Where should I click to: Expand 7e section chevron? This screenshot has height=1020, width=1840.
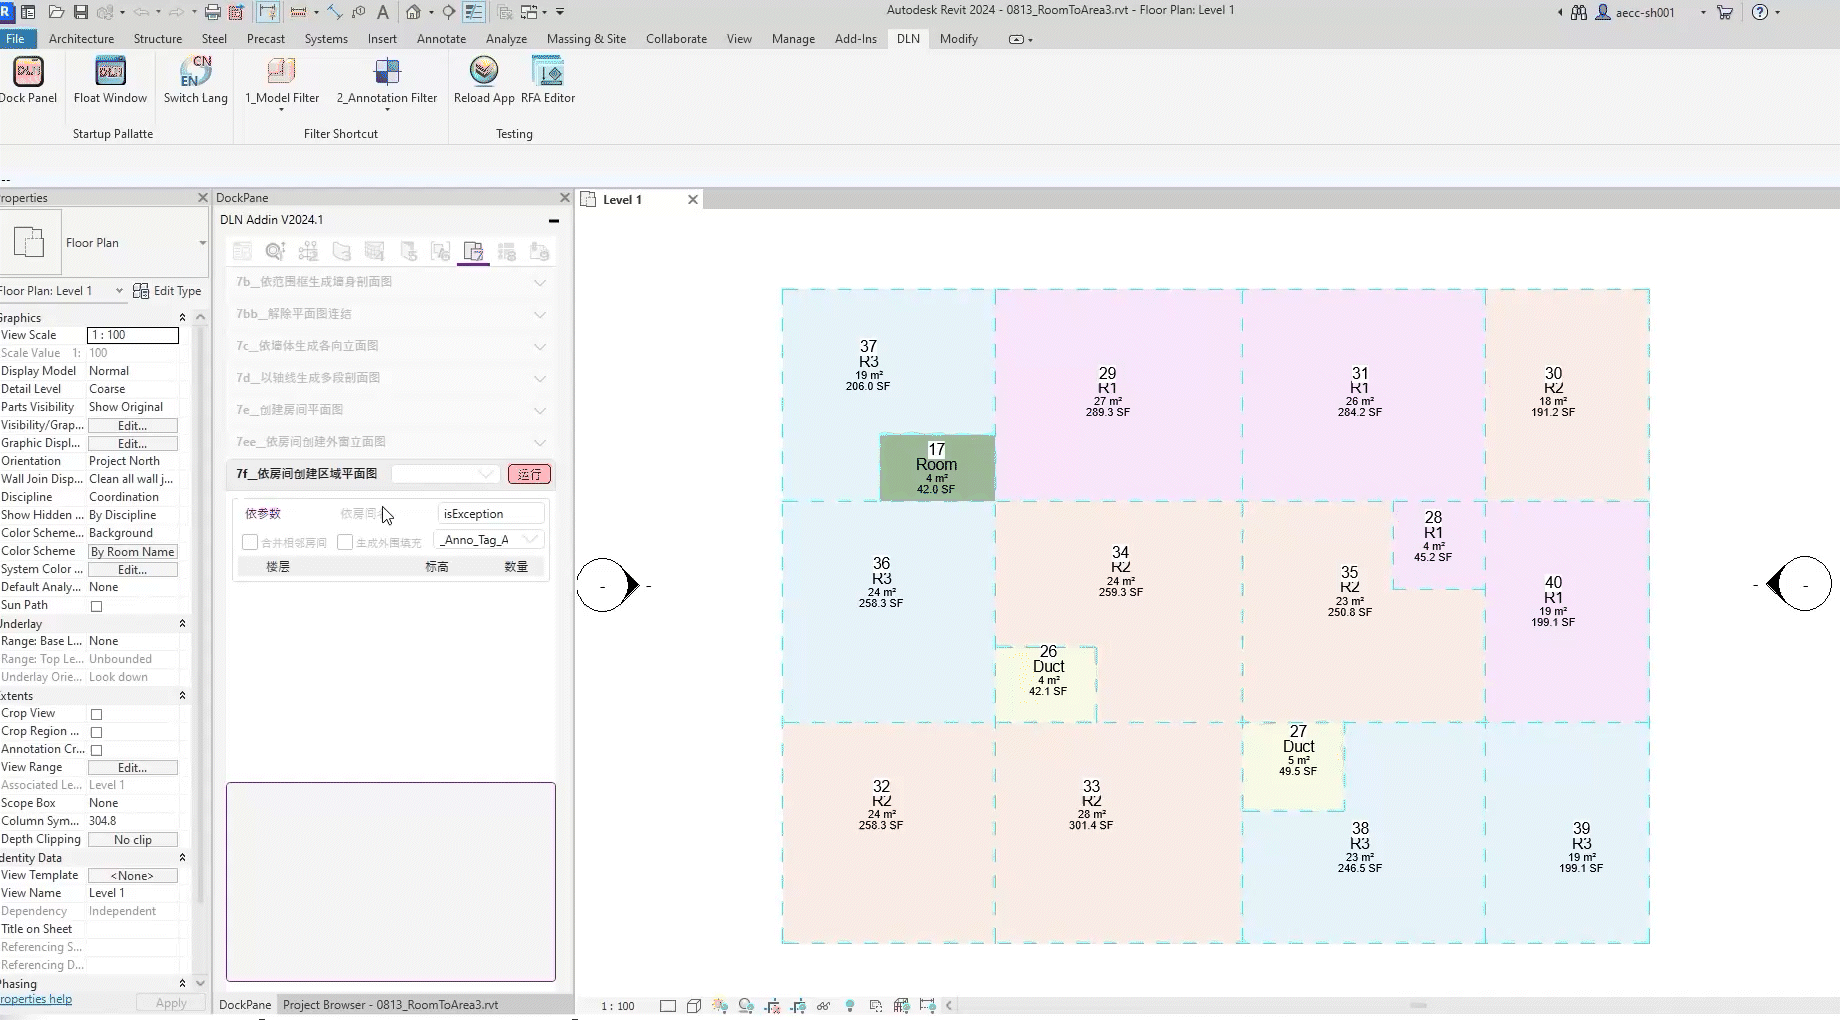click(x=540, y=410)
